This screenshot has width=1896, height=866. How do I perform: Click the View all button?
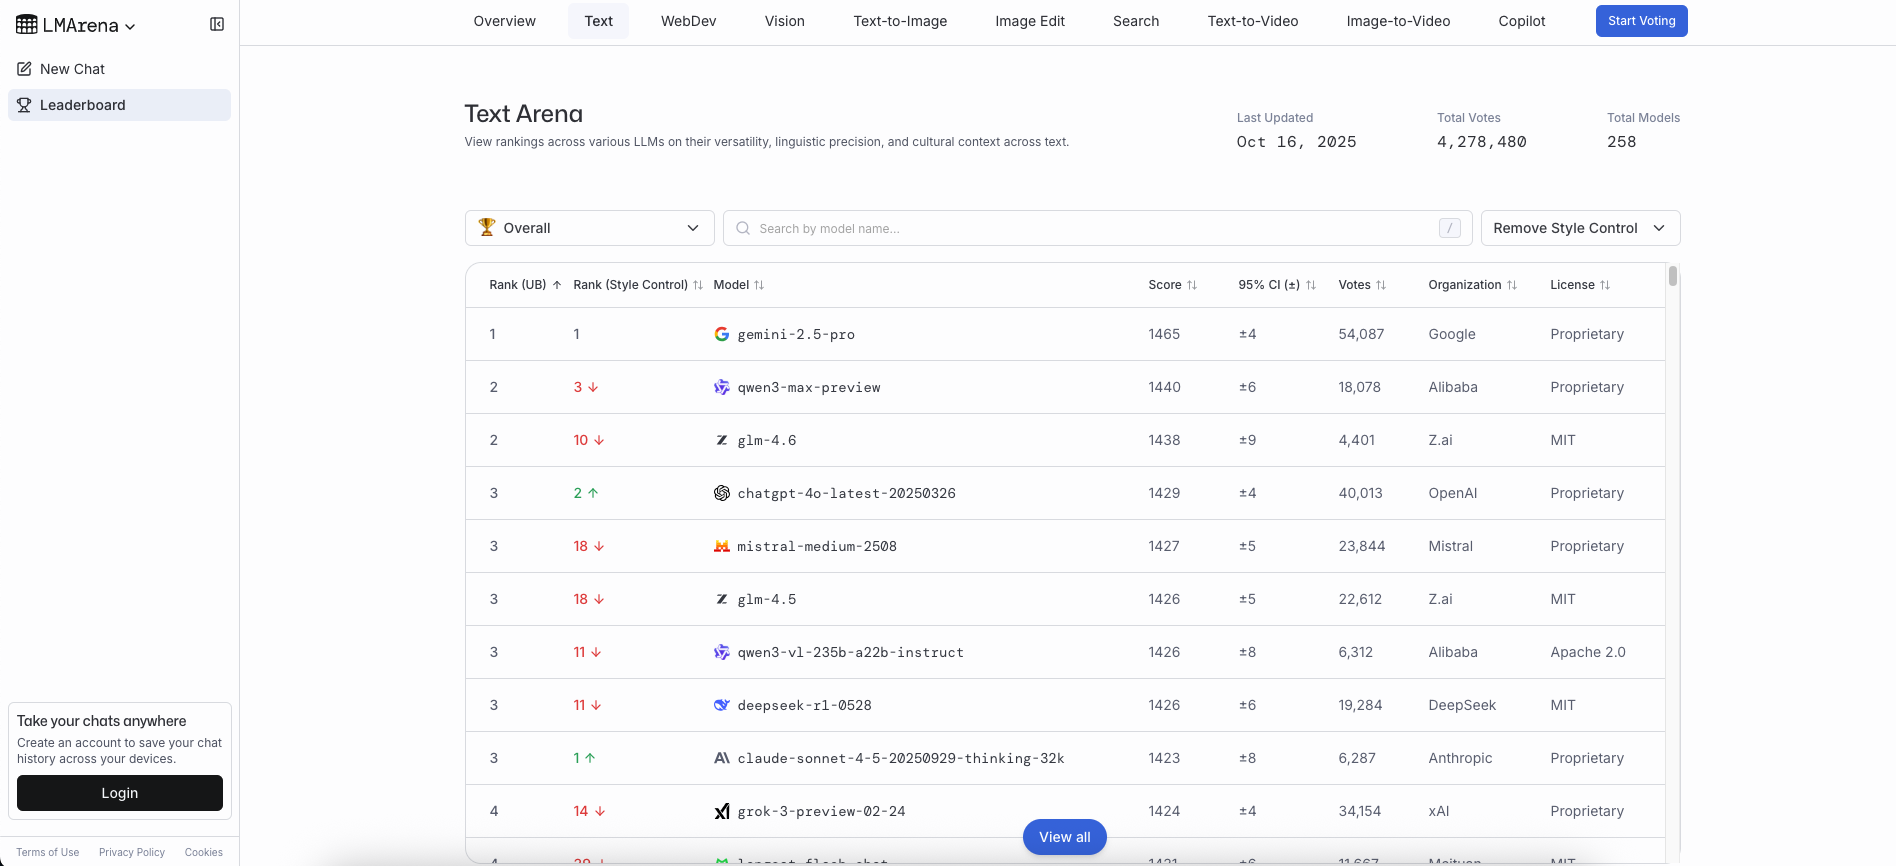[1064, 837]
